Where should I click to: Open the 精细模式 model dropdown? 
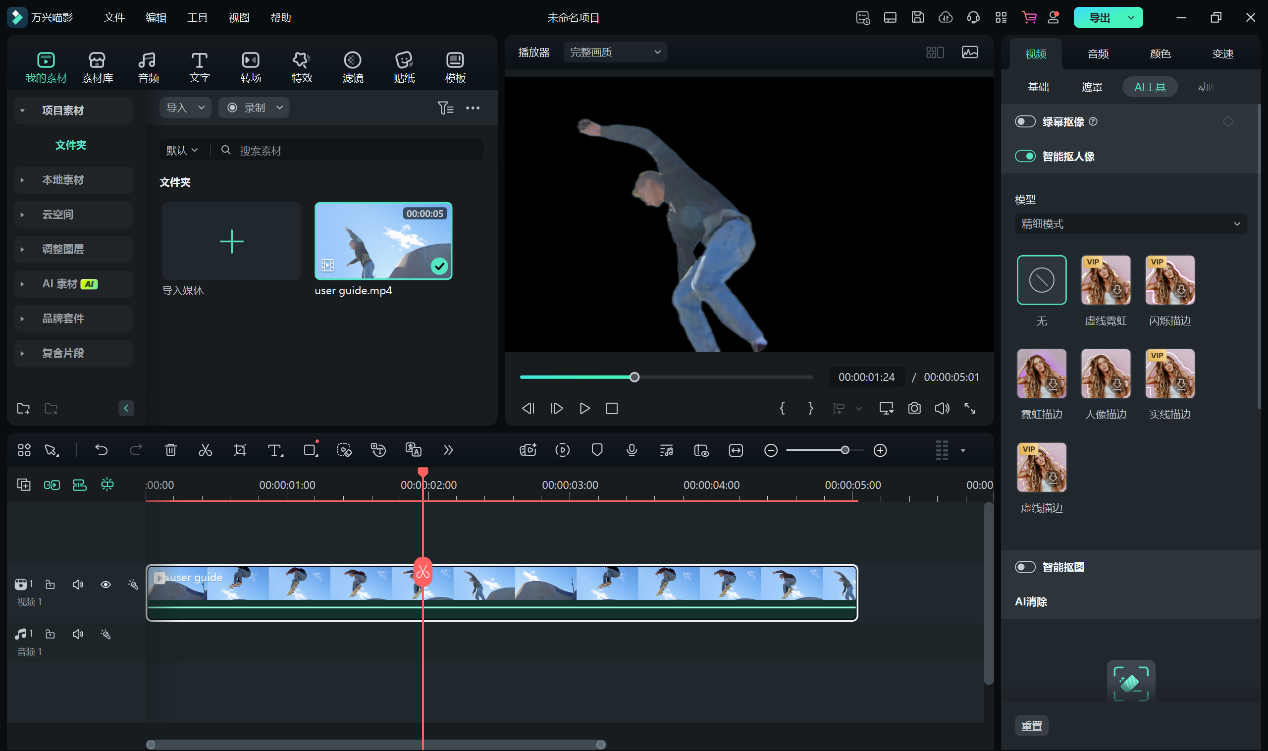pyautogui.click(x=1130, y=224)
